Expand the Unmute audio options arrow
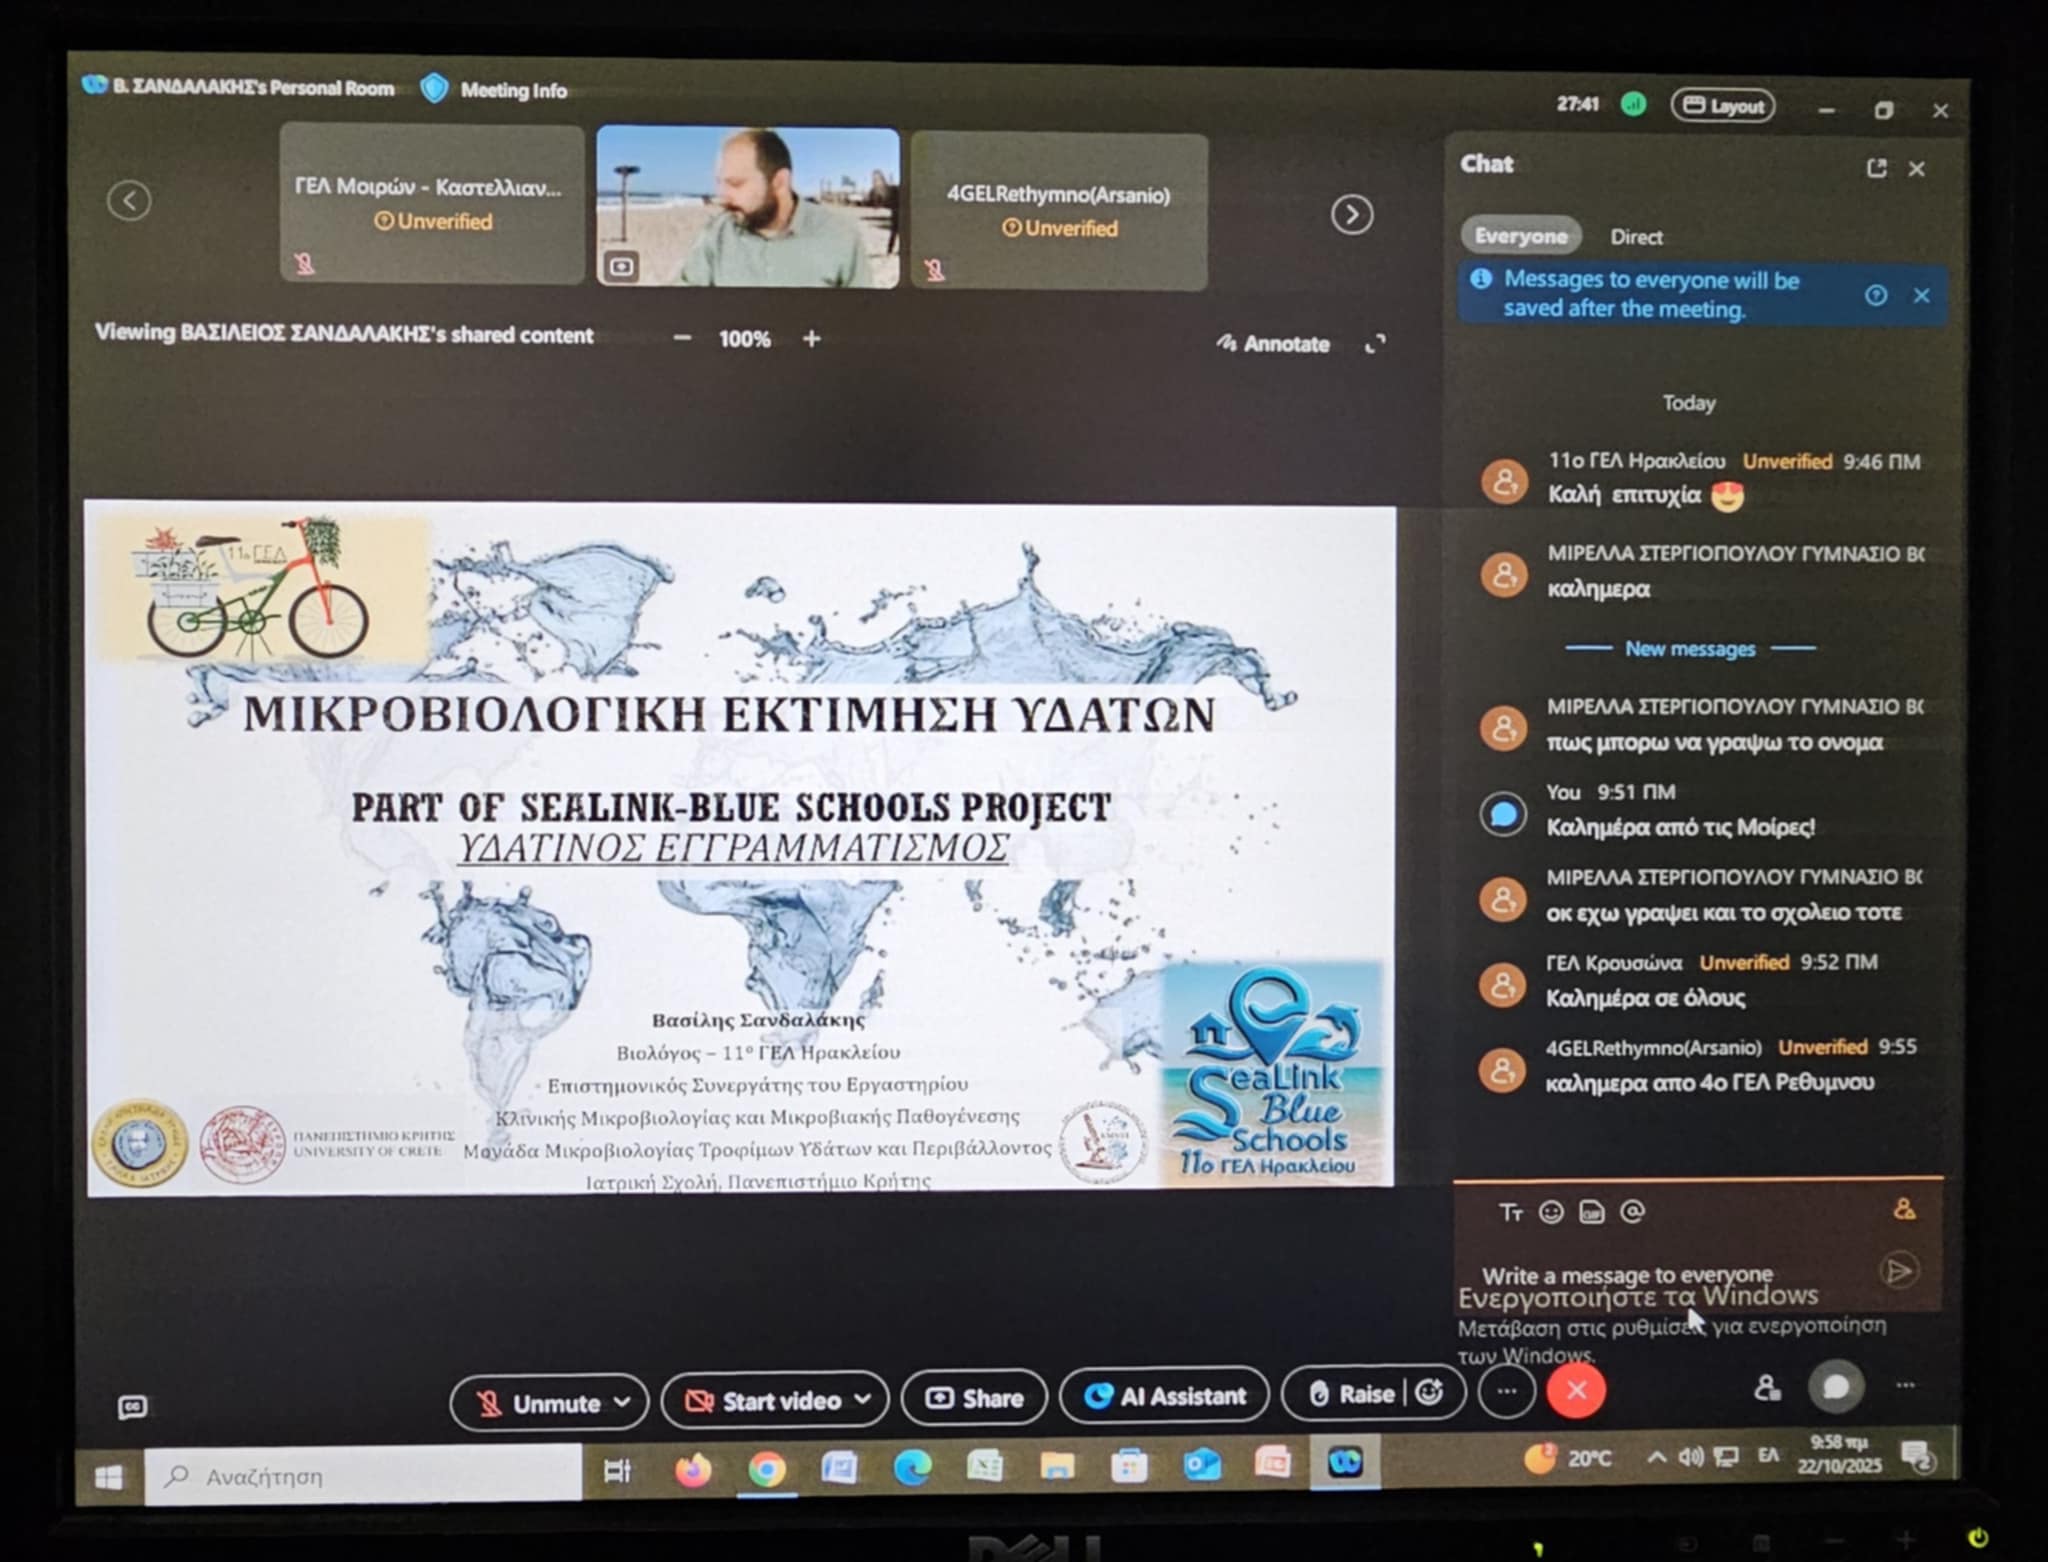 [x=622, y=1402]
